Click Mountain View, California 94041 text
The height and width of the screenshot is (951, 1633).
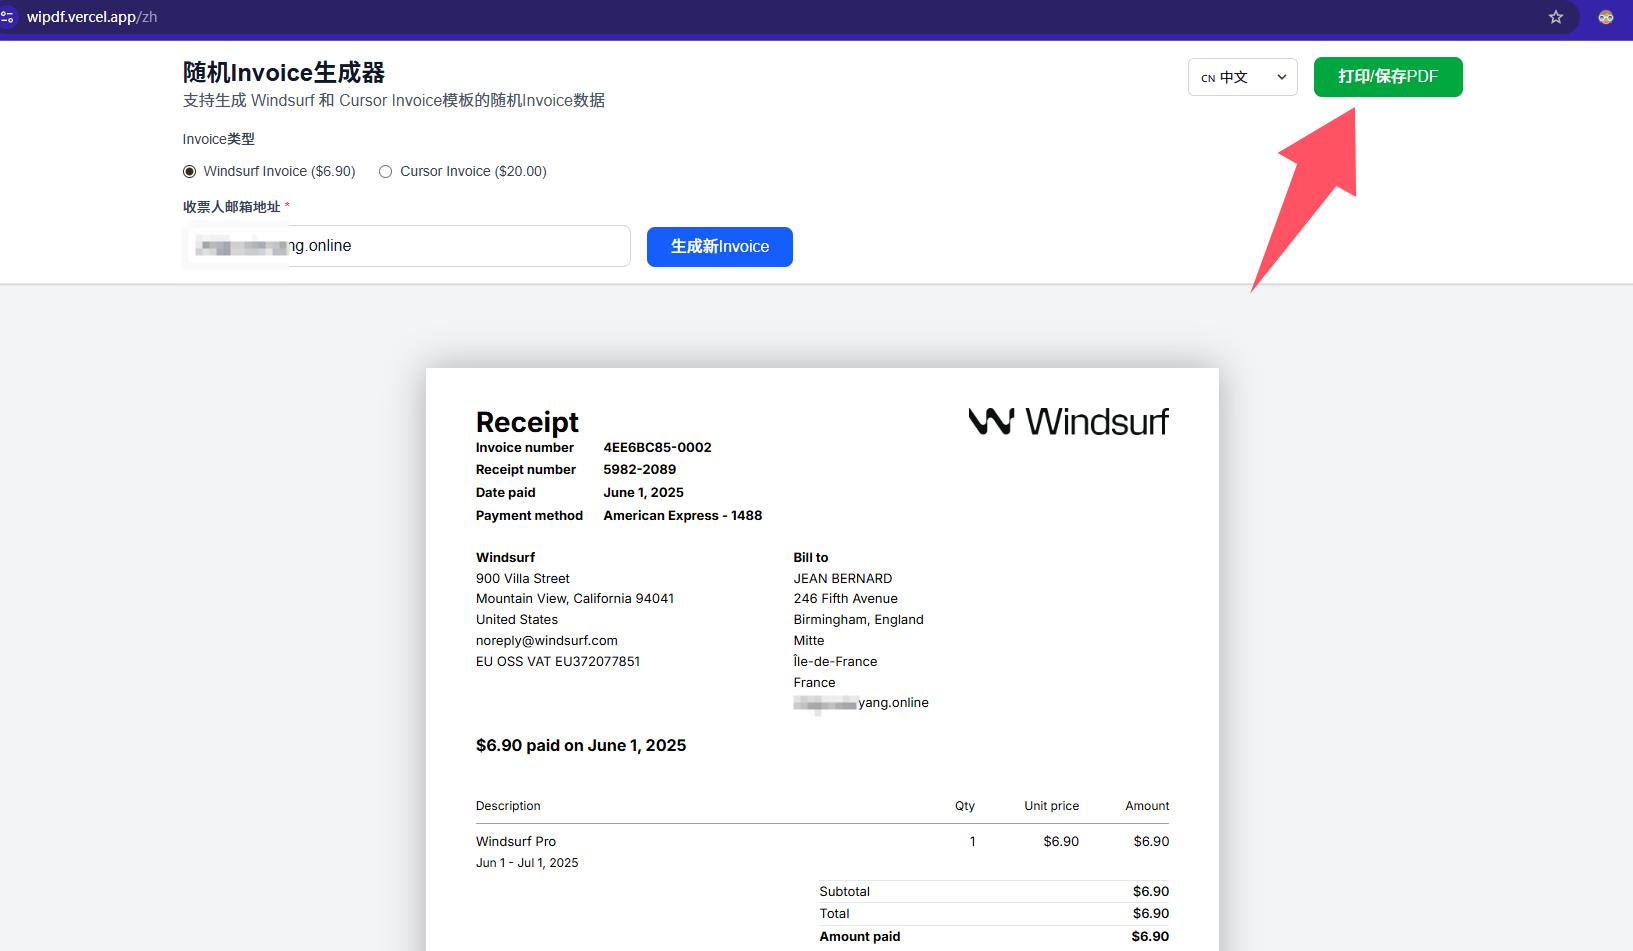(x=575, y=599)
